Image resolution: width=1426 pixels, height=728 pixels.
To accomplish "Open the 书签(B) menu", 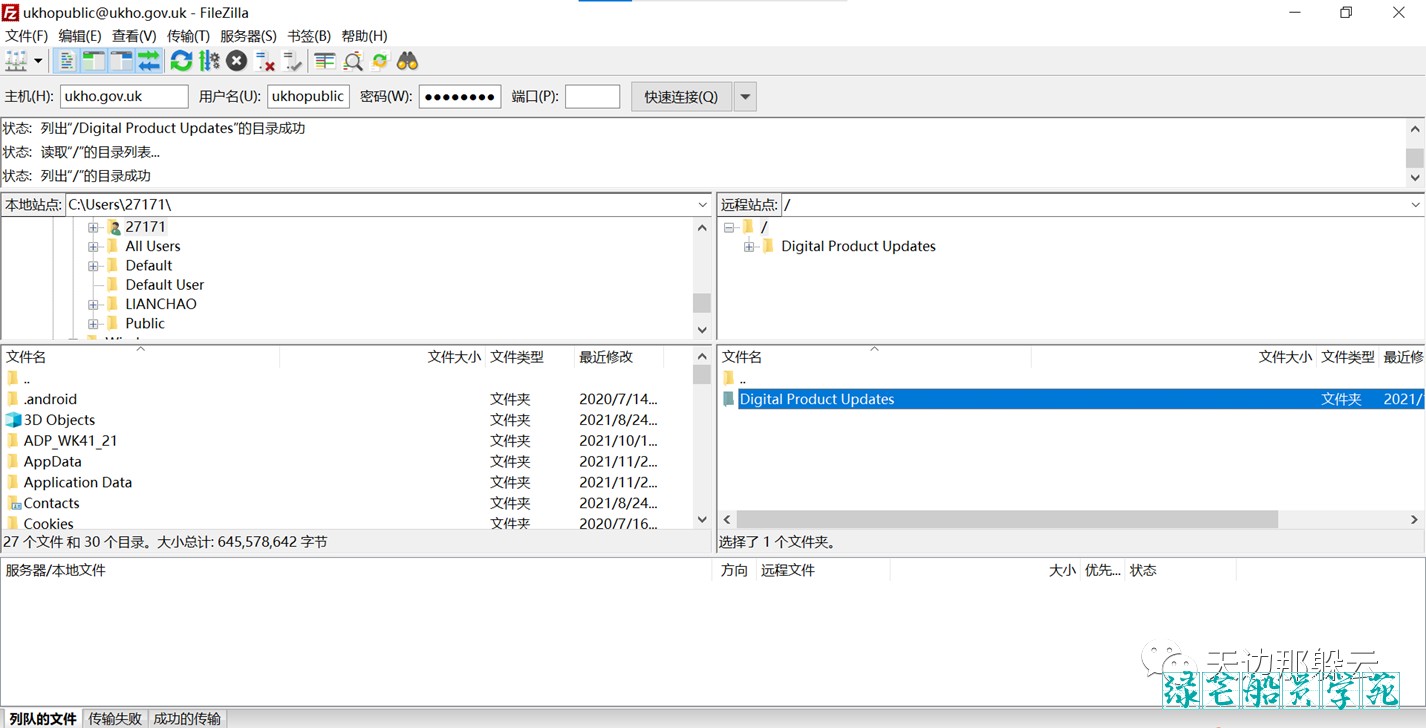I will click(x=309, y=36).
